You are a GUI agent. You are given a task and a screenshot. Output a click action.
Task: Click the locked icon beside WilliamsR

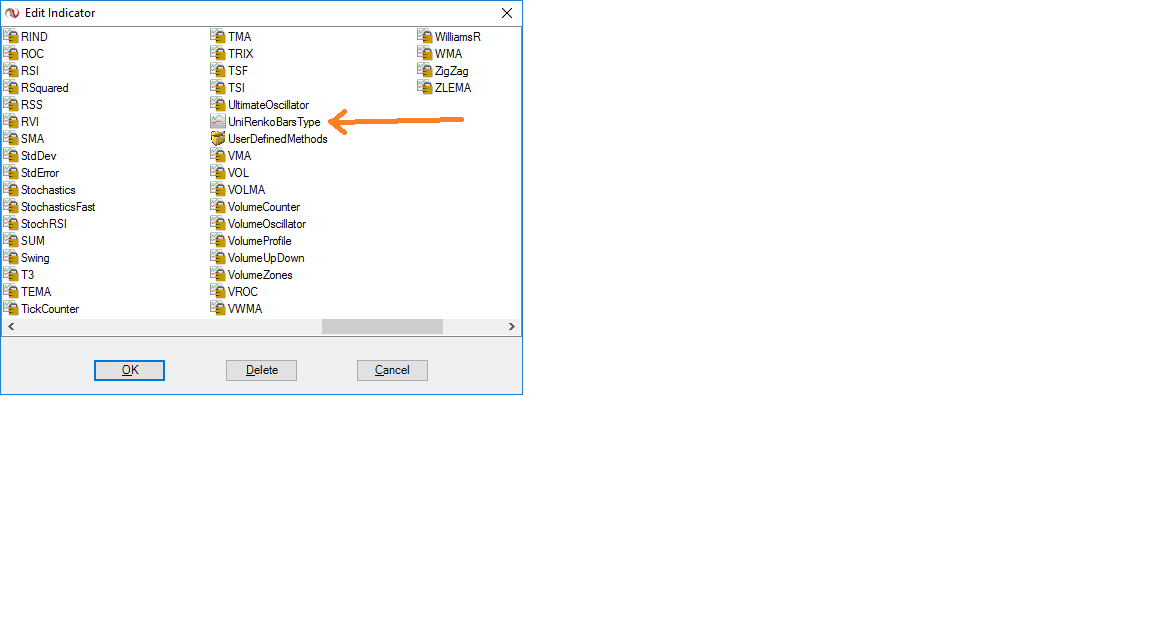point(425,36)
